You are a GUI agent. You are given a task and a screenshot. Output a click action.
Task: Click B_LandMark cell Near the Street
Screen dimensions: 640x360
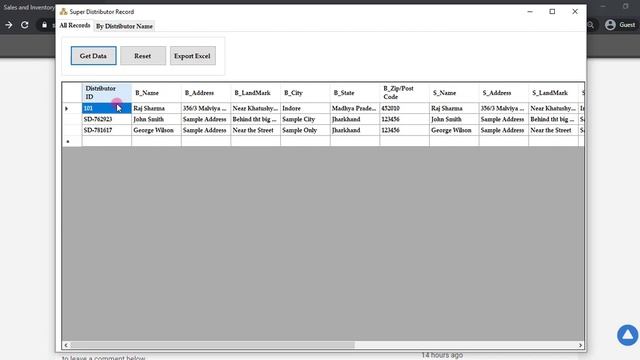click(x=256, y=130)
